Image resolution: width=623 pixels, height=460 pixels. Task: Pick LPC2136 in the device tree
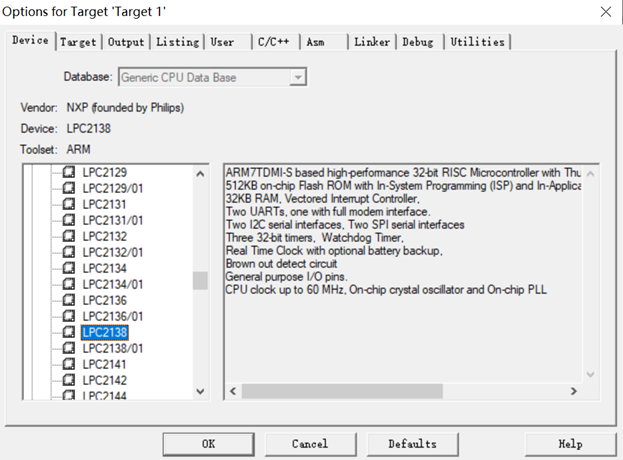coord(104,300)
